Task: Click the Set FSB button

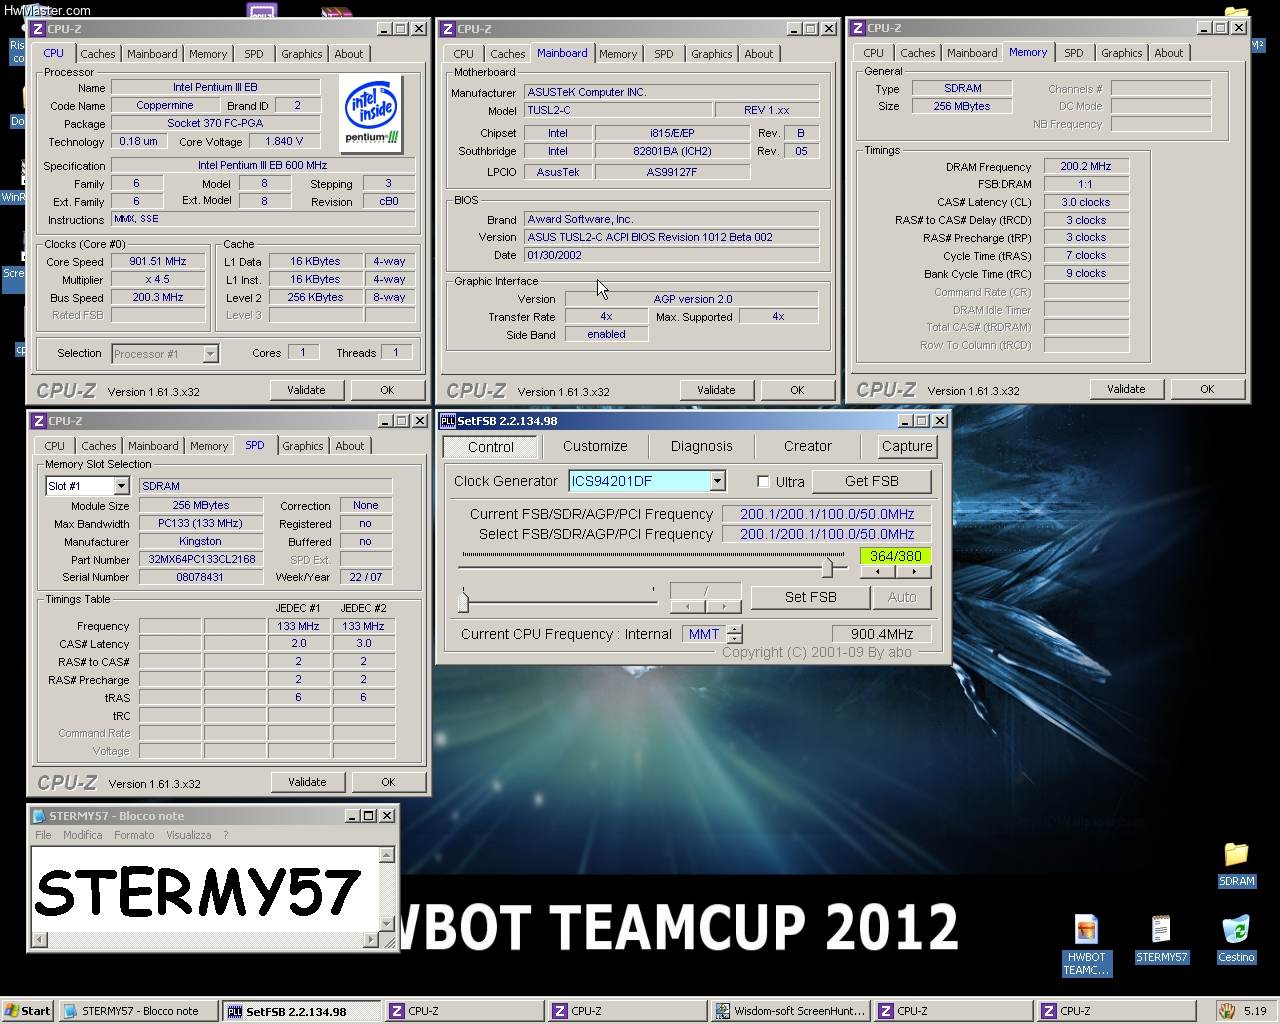Action: (x=811, y=597)
